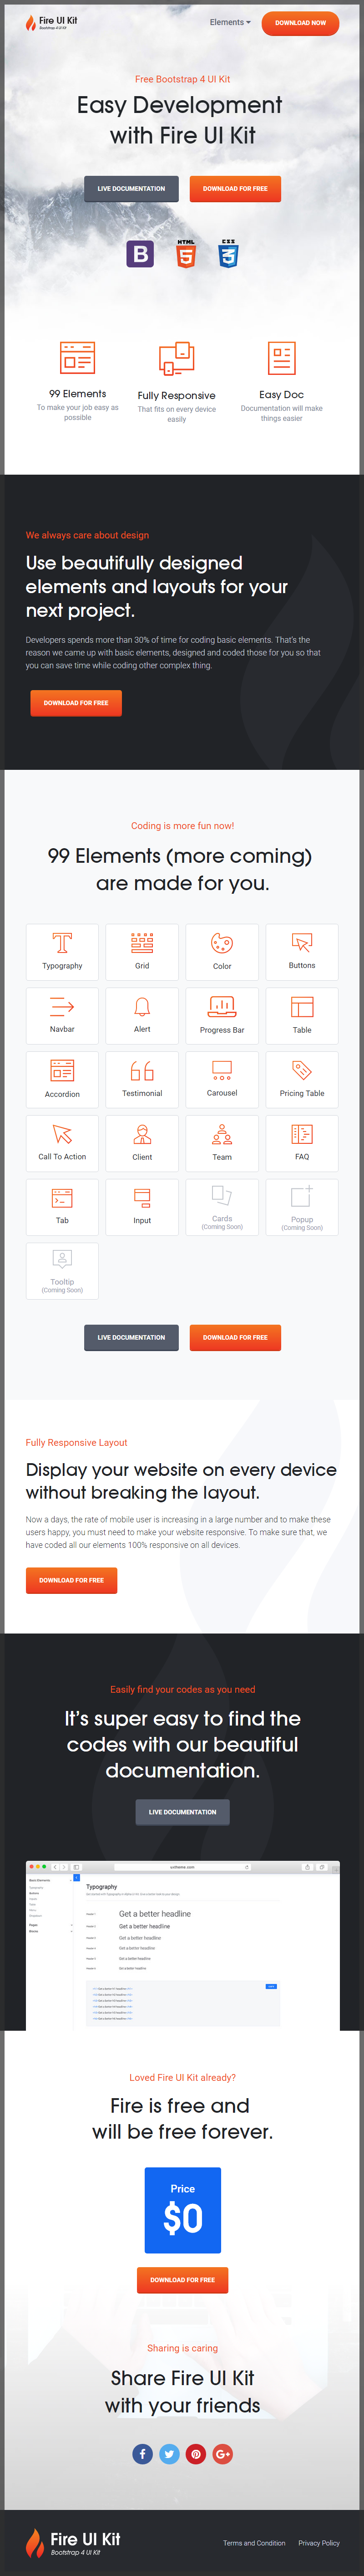
Task: Click LIVE DOCUMENTATION button in the hero section
Action: tap(131, 189)
